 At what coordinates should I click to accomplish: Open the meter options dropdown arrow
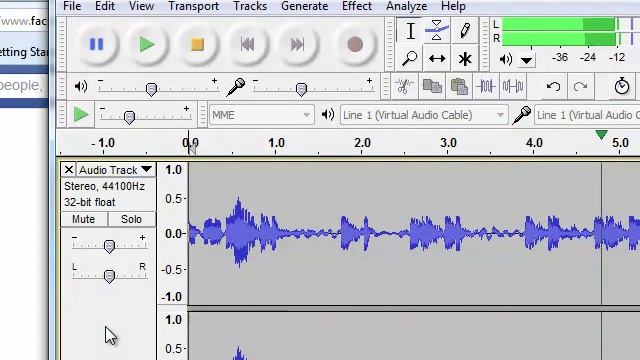coord(527,61)
